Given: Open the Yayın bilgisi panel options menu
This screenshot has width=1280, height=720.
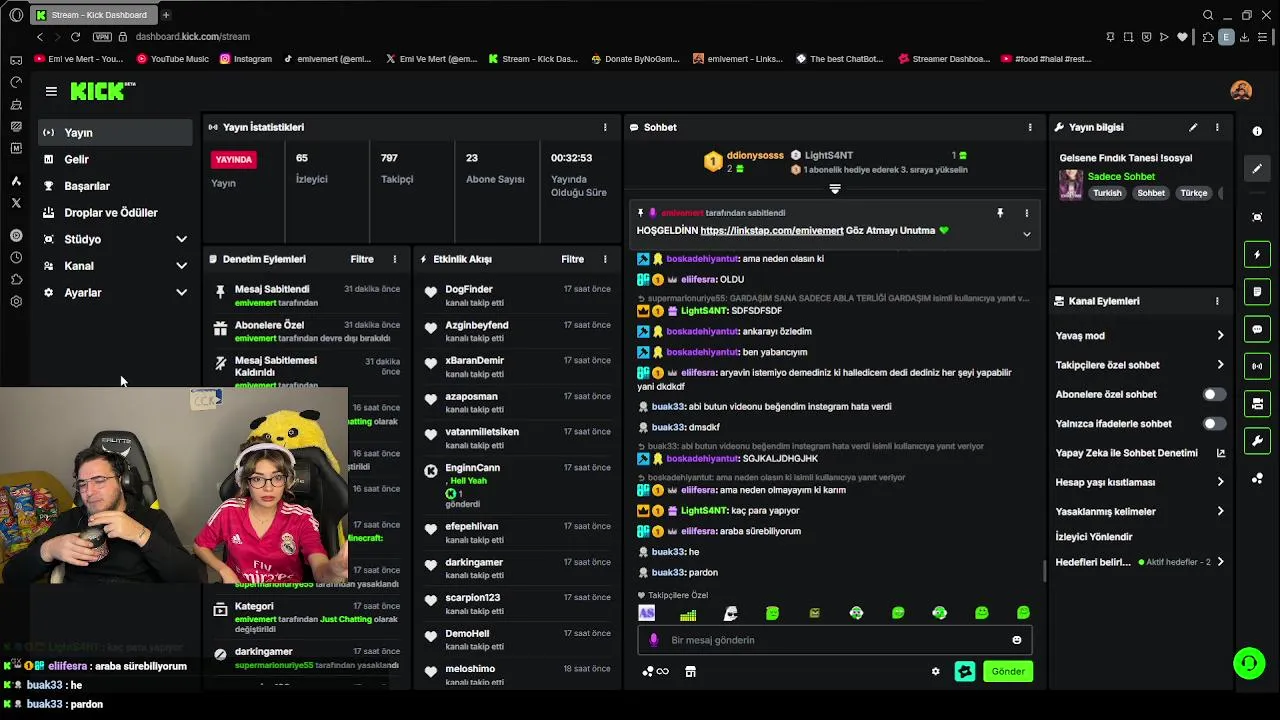Looking at the screenshot, I should 1217,127.
